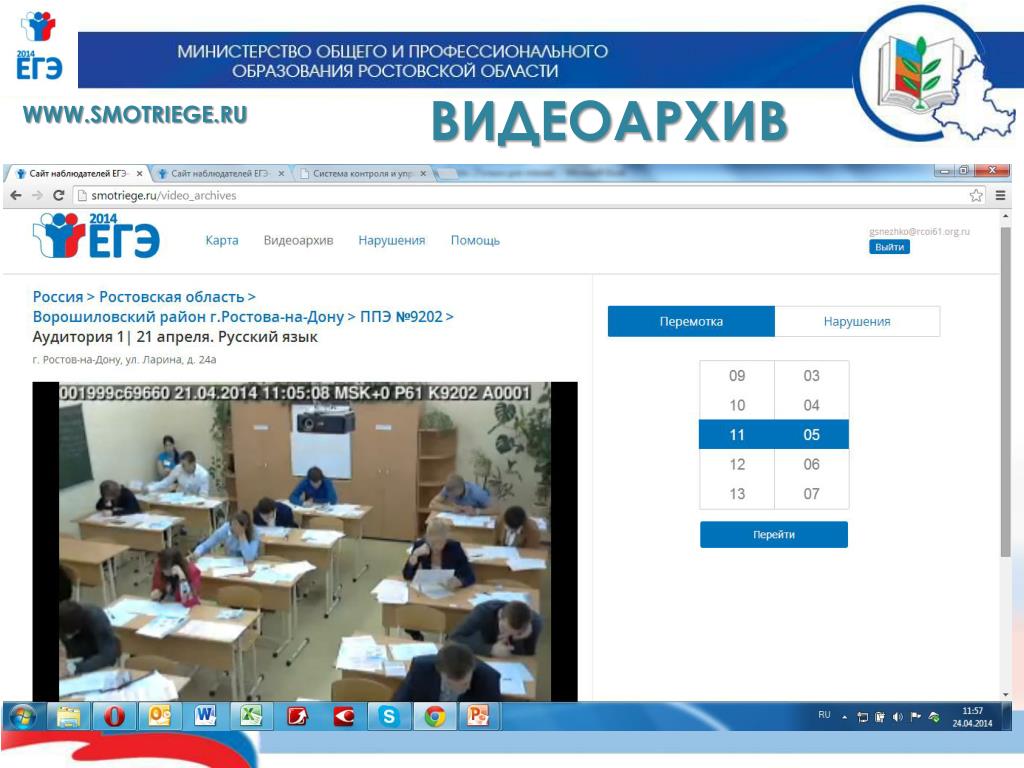Click the browser forward arrow
1024x768 pixels.
[37, 195]
